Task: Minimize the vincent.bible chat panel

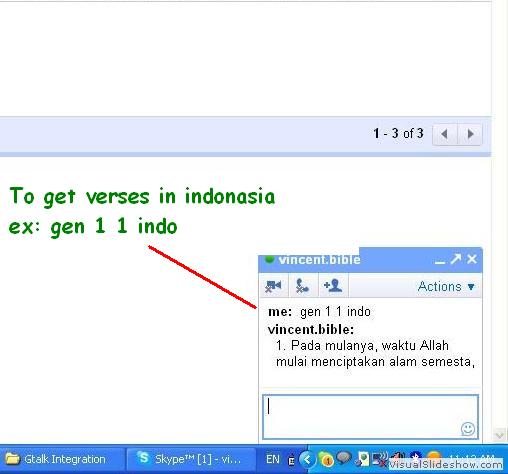Action: click(440, 261)
